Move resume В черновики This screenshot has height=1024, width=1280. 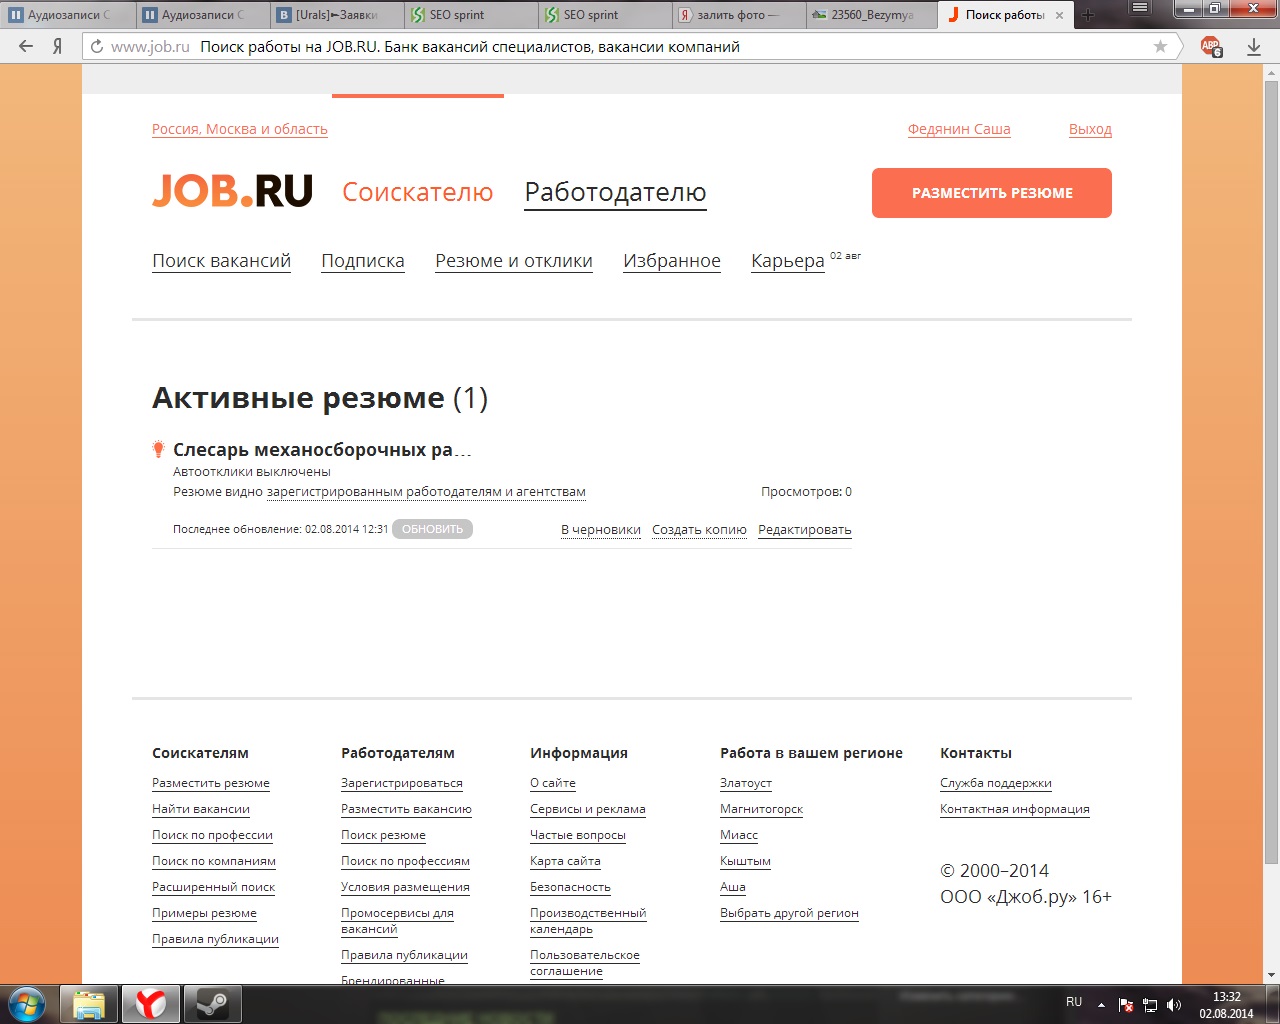tap(601, 530)
